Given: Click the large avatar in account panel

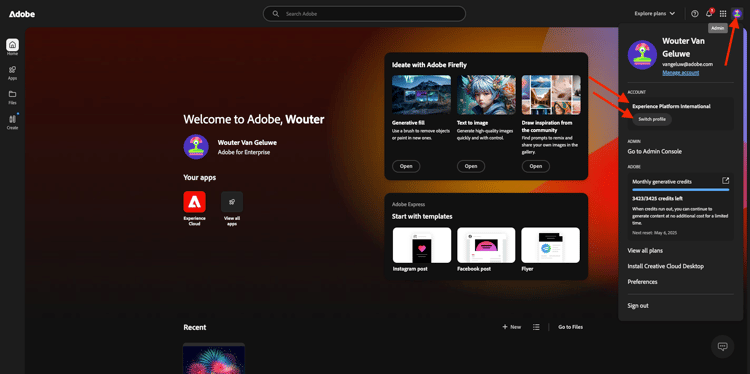Looking at the screenshot, I should coord(642,55).
